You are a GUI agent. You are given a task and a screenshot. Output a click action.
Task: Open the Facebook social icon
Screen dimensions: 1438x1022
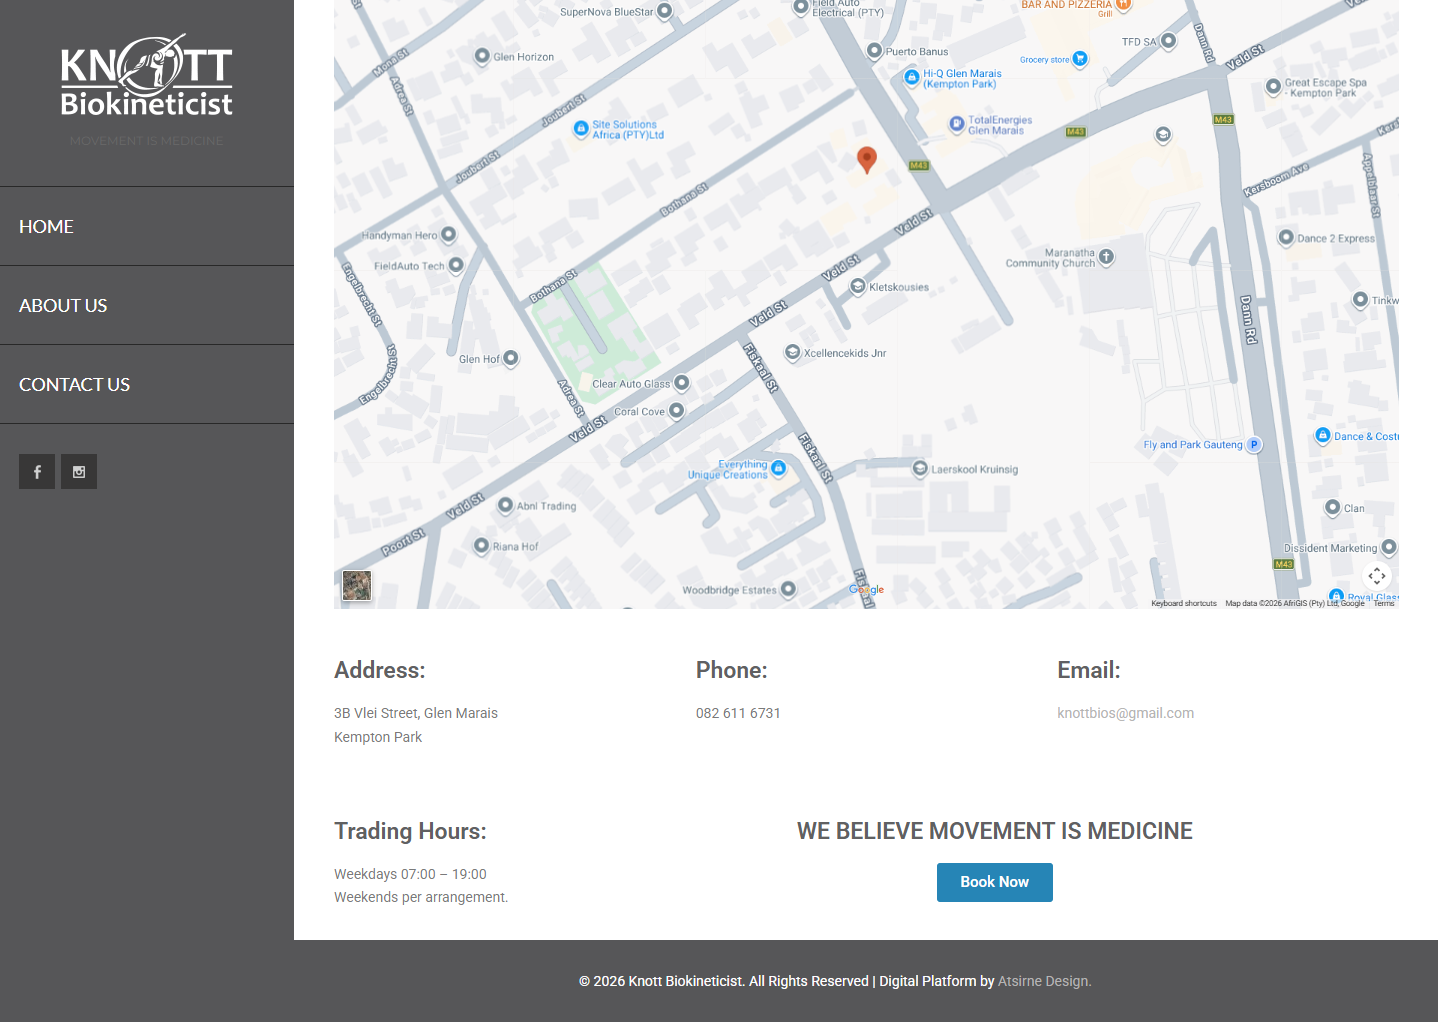pyautogui.click(x=37, y=472)
